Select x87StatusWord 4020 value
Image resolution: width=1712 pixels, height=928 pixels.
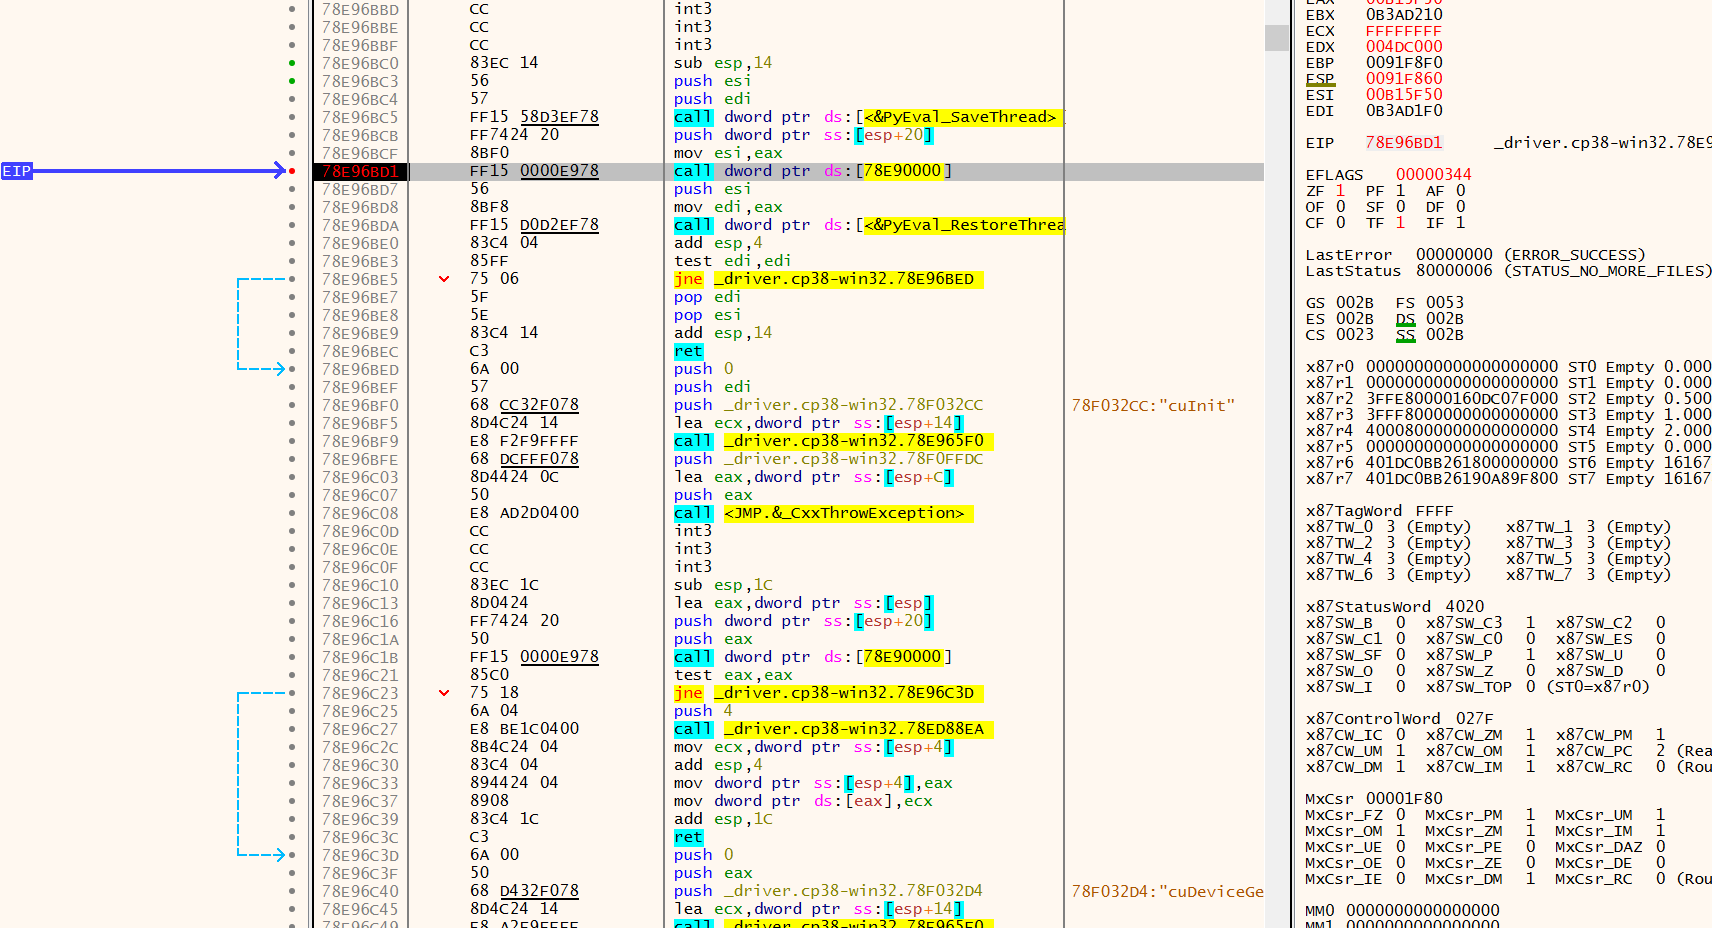(1464, 607)
